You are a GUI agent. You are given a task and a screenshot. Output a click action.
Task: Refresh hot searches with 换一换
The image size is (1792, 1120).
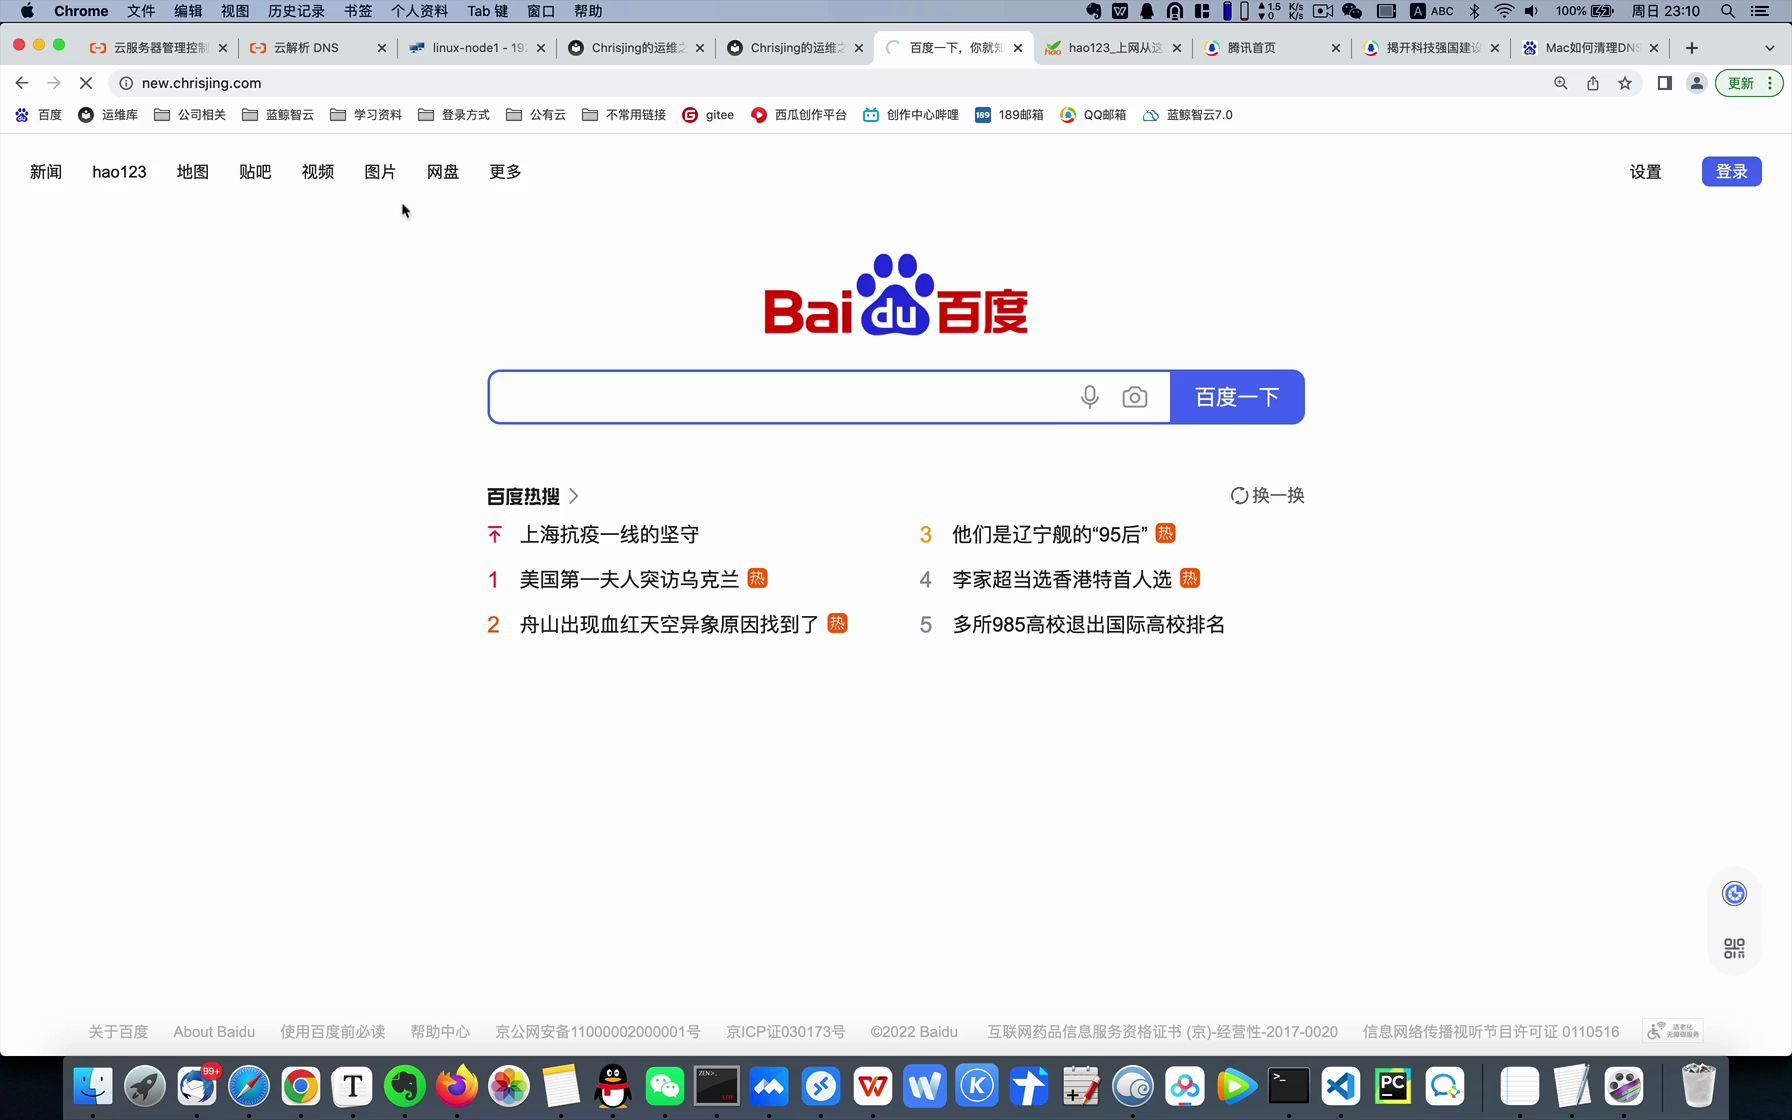(x=1267, y=496)
